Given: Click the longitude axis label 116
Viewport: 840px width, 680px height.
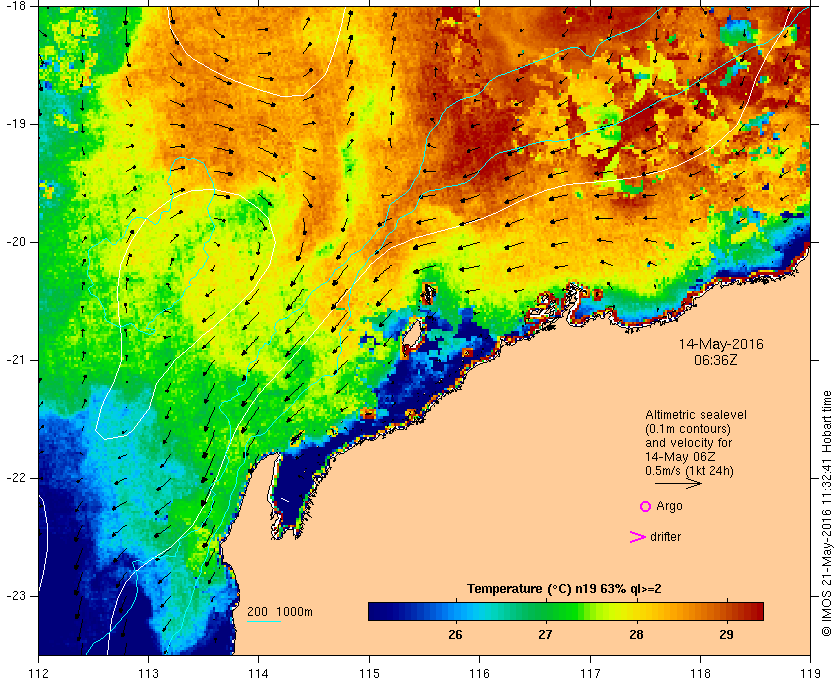Looking at the screenshot, I should pyautogui.click(x=479, y=673).
